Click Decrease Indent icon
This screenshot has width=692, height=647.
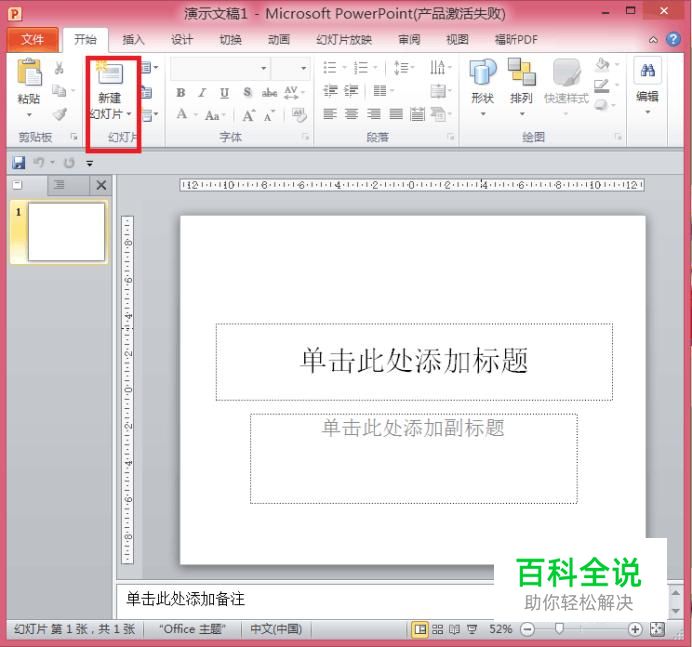(x=330, y=91)
